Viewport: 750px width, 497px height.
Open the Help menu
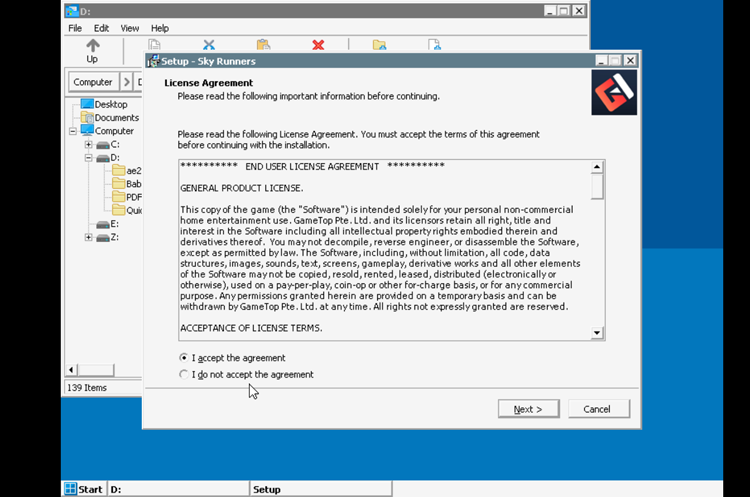[x=160, y=28]
